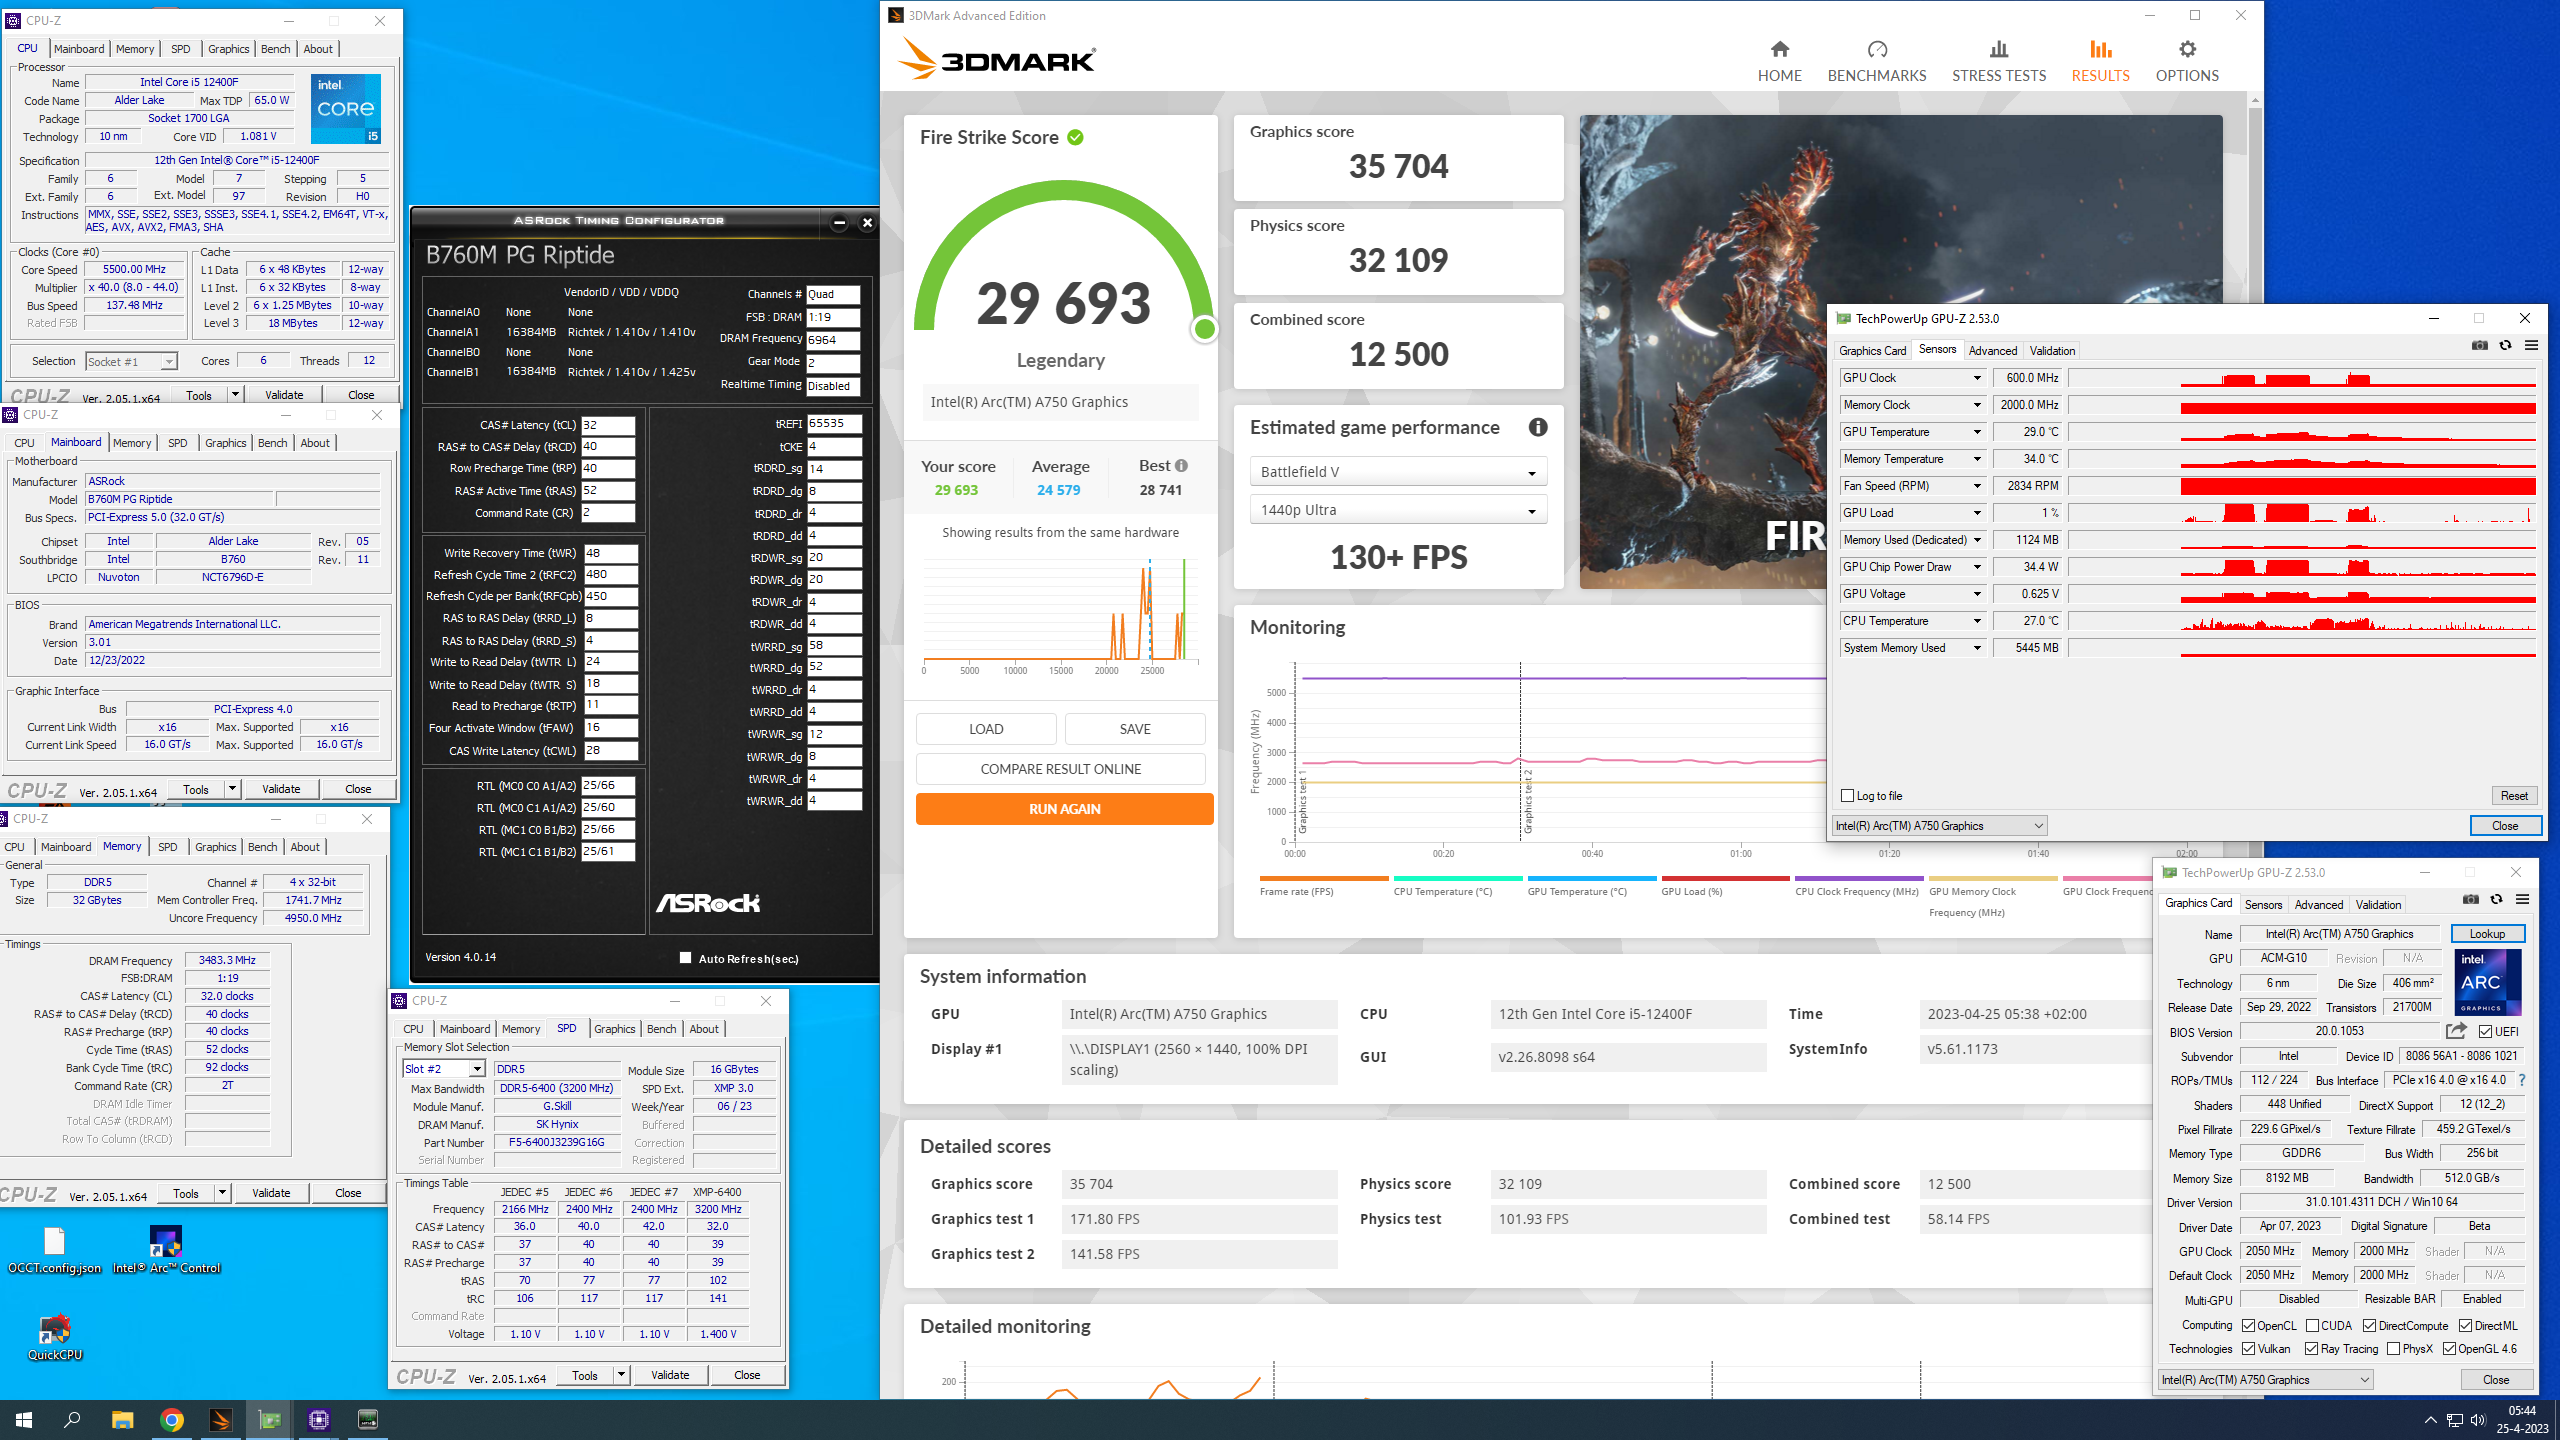Enable Log to file in GPU-Z Sensors
This screenshot has height=1440, width=2560.
point(1847,796)
